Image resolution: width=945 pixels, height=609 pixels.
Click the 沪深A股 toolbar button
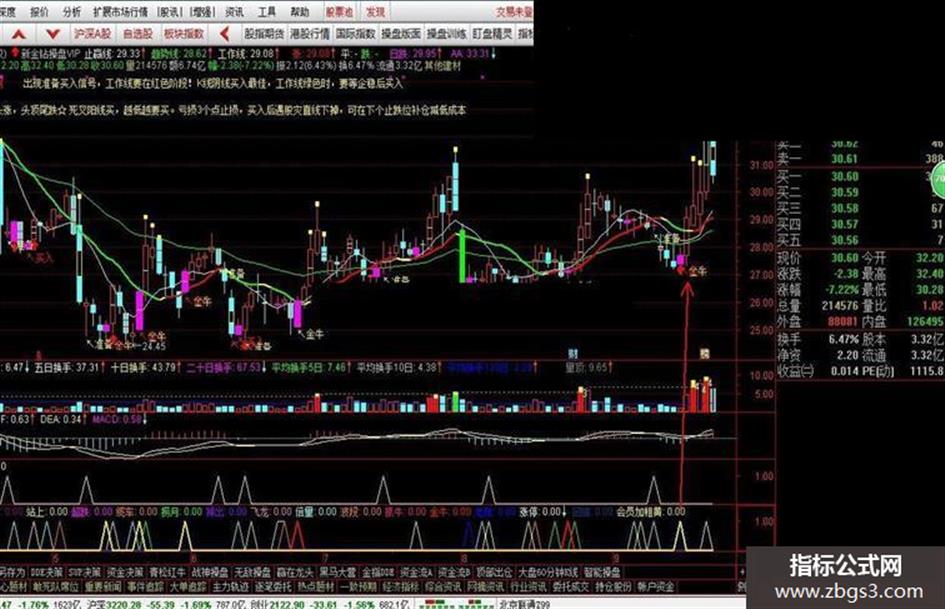[x=92, y=34]
